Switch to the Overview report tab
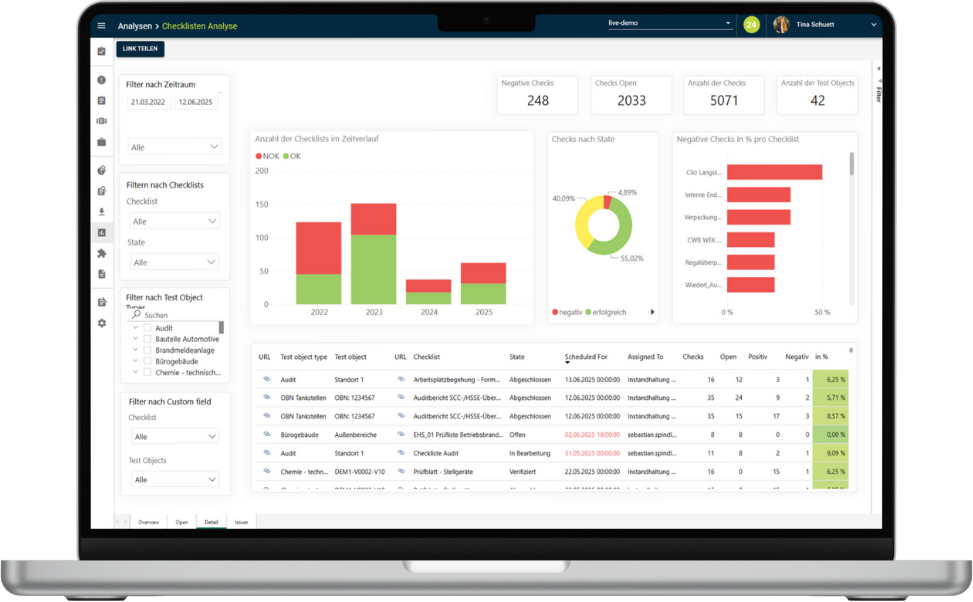Viewport: 973px width, 602px height. pyautogui.click(x=148, y=522)
